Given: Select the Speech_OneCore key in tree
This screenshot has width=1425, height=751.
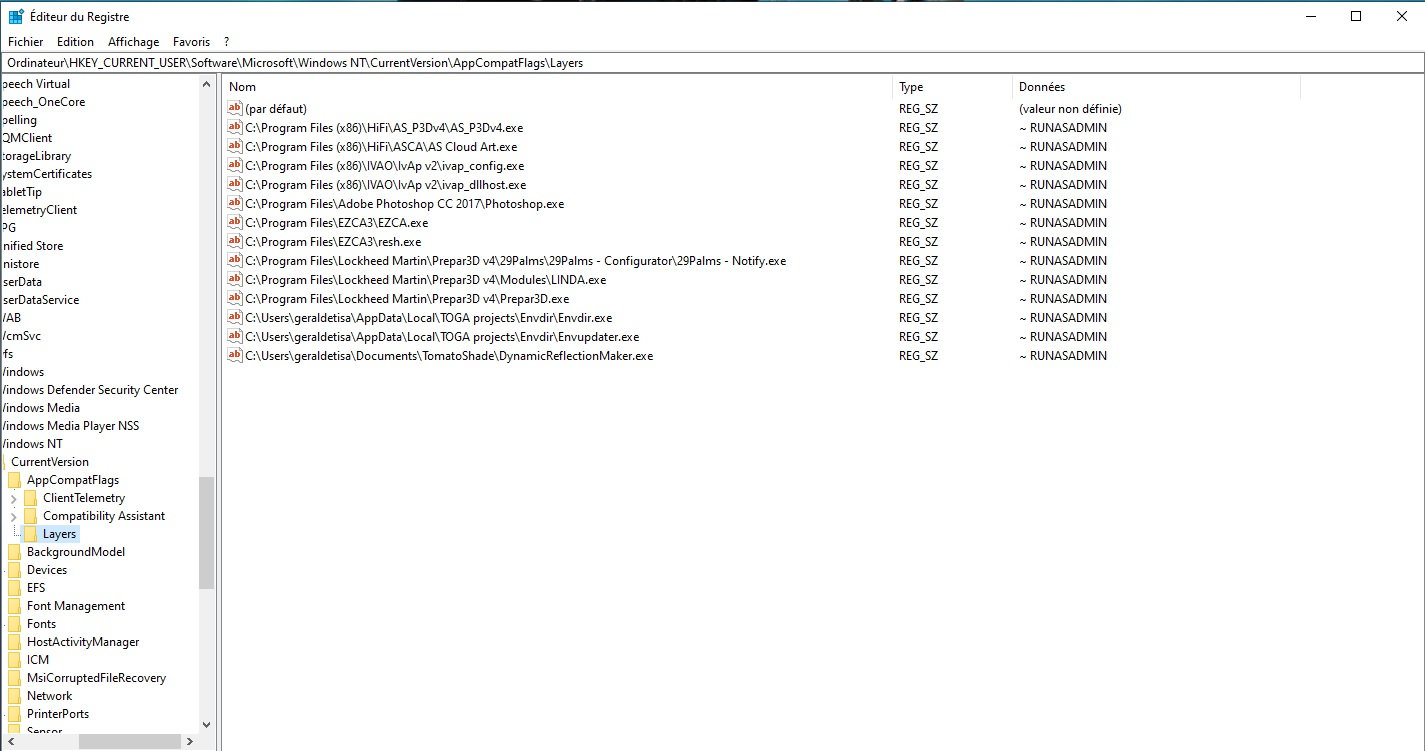Looking at the screenshot, I should (x=43, y=102).
